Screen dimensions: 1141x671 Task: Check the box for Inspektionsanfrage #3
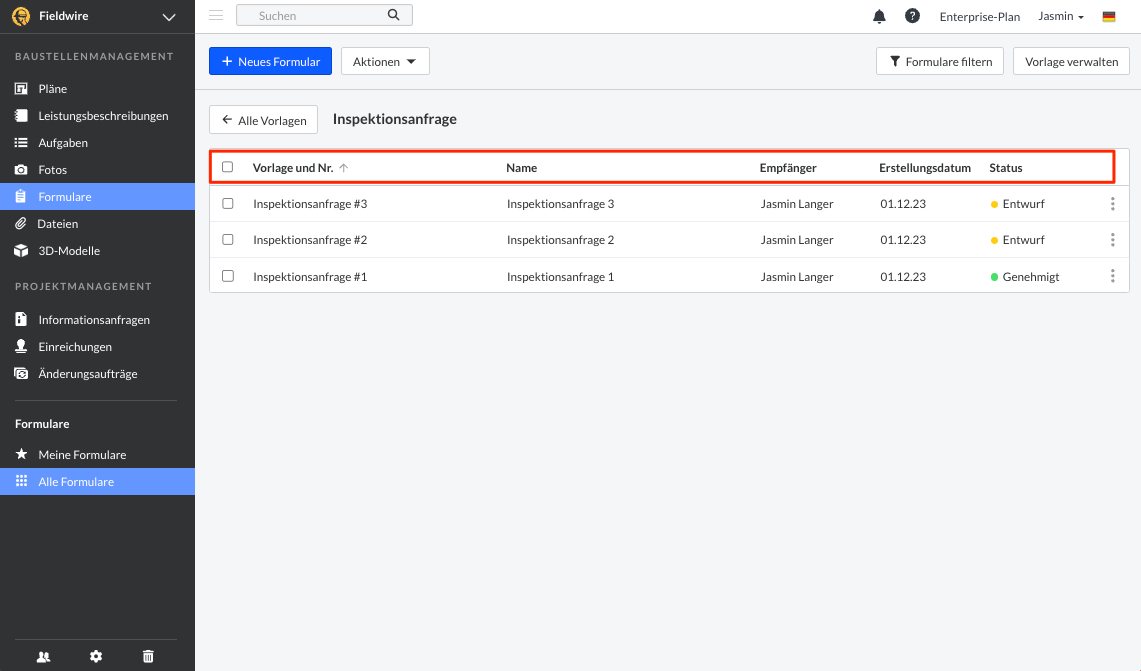(228, 204)
